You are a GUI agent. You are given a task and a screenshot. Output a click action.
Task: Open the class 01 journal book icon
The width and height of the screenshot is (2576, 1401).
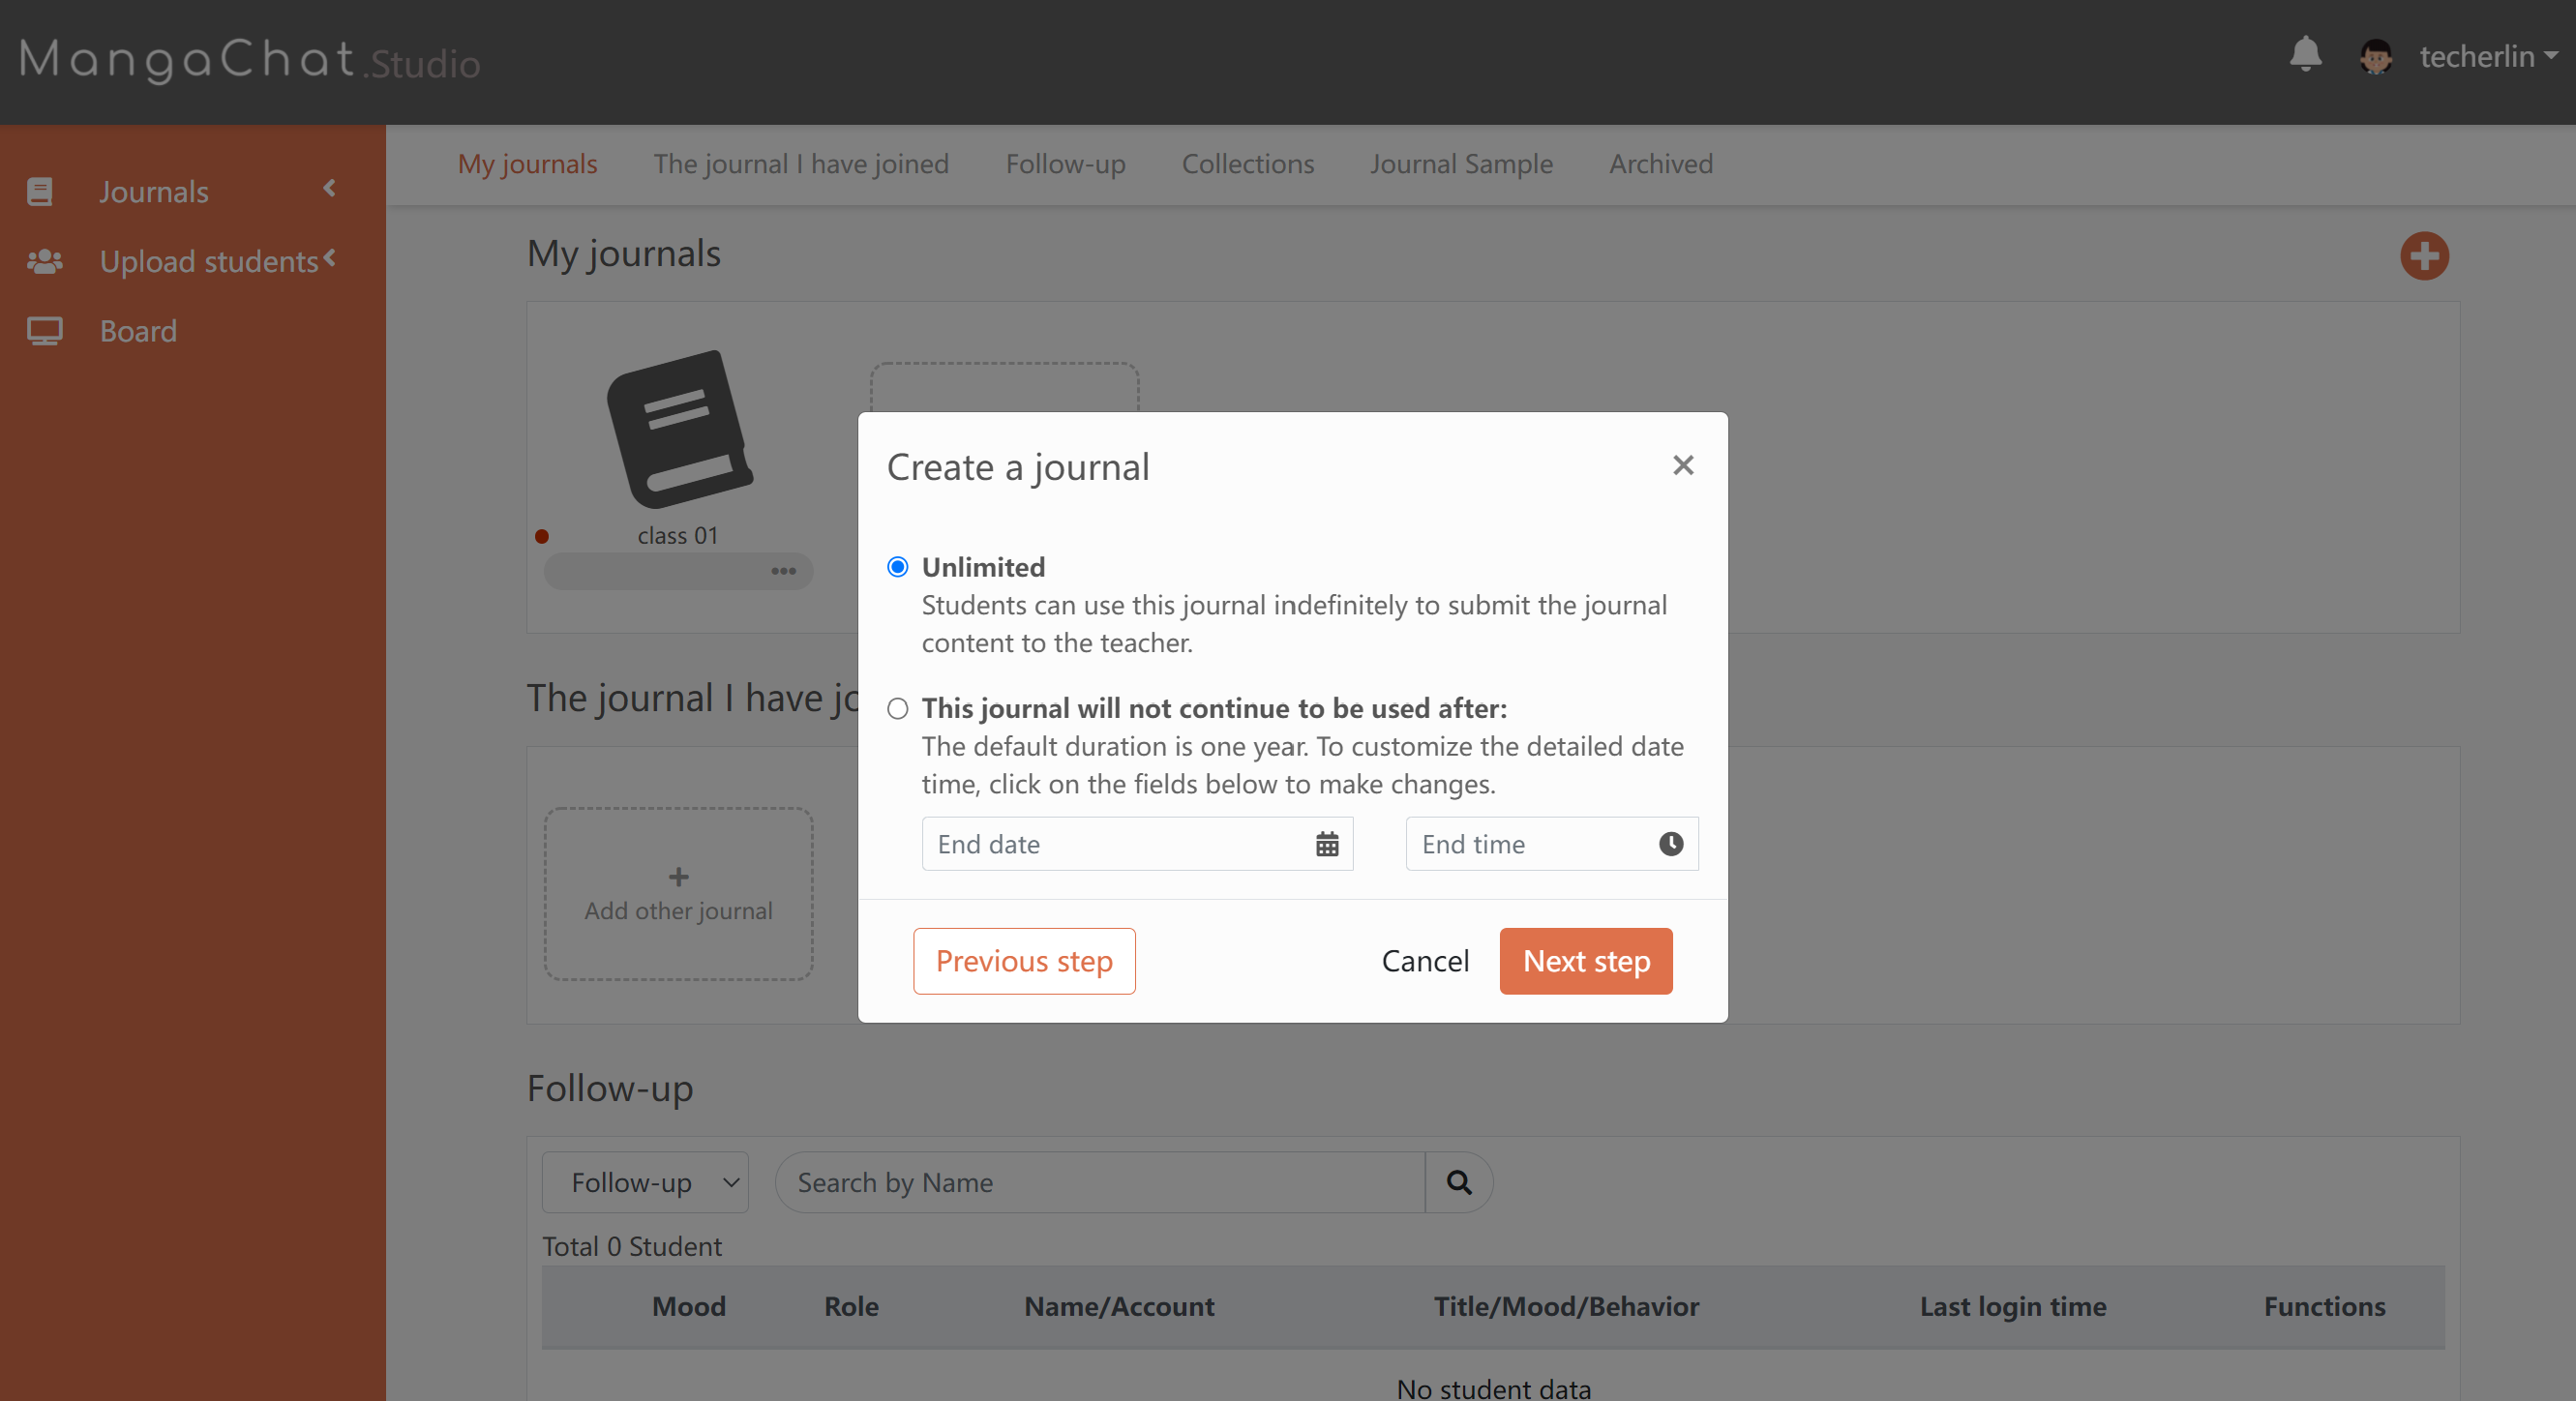679,430
